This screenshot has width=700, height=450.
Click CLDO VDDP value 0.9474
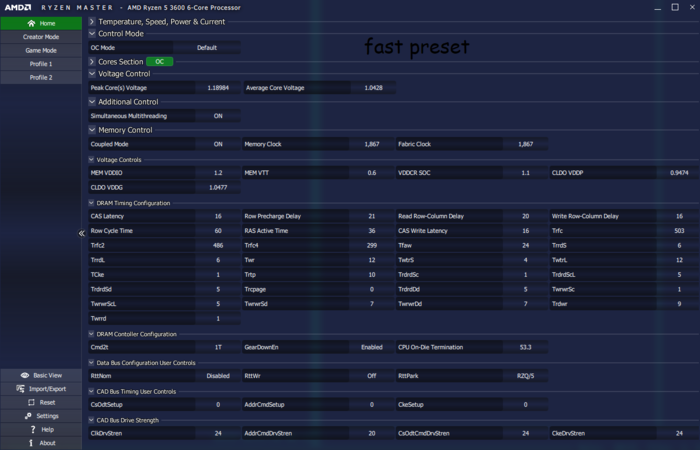click(679, 173)
